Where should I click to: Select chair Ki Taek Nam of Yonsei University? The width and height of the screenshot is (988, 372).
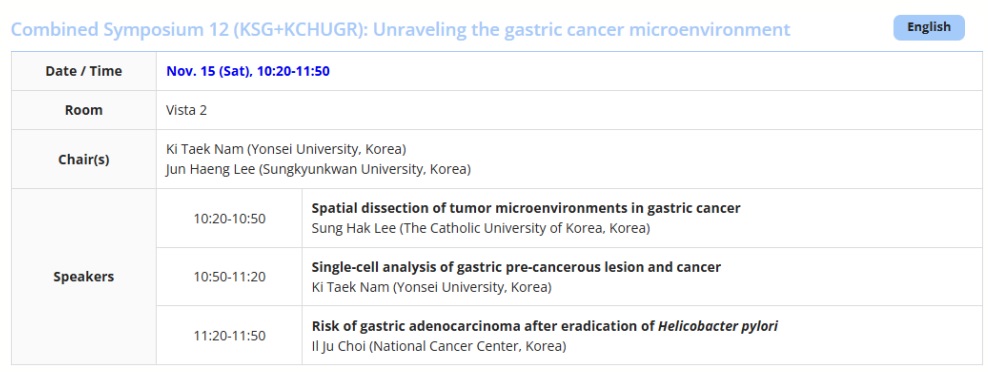click(x=286, y=149)
